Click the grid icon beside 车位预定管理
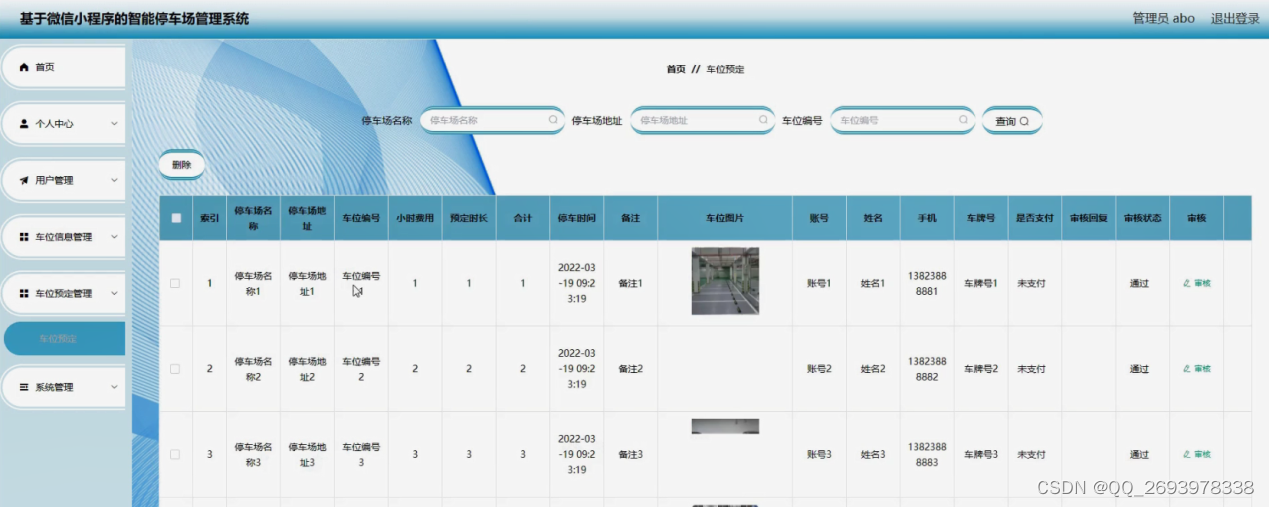 25,293
